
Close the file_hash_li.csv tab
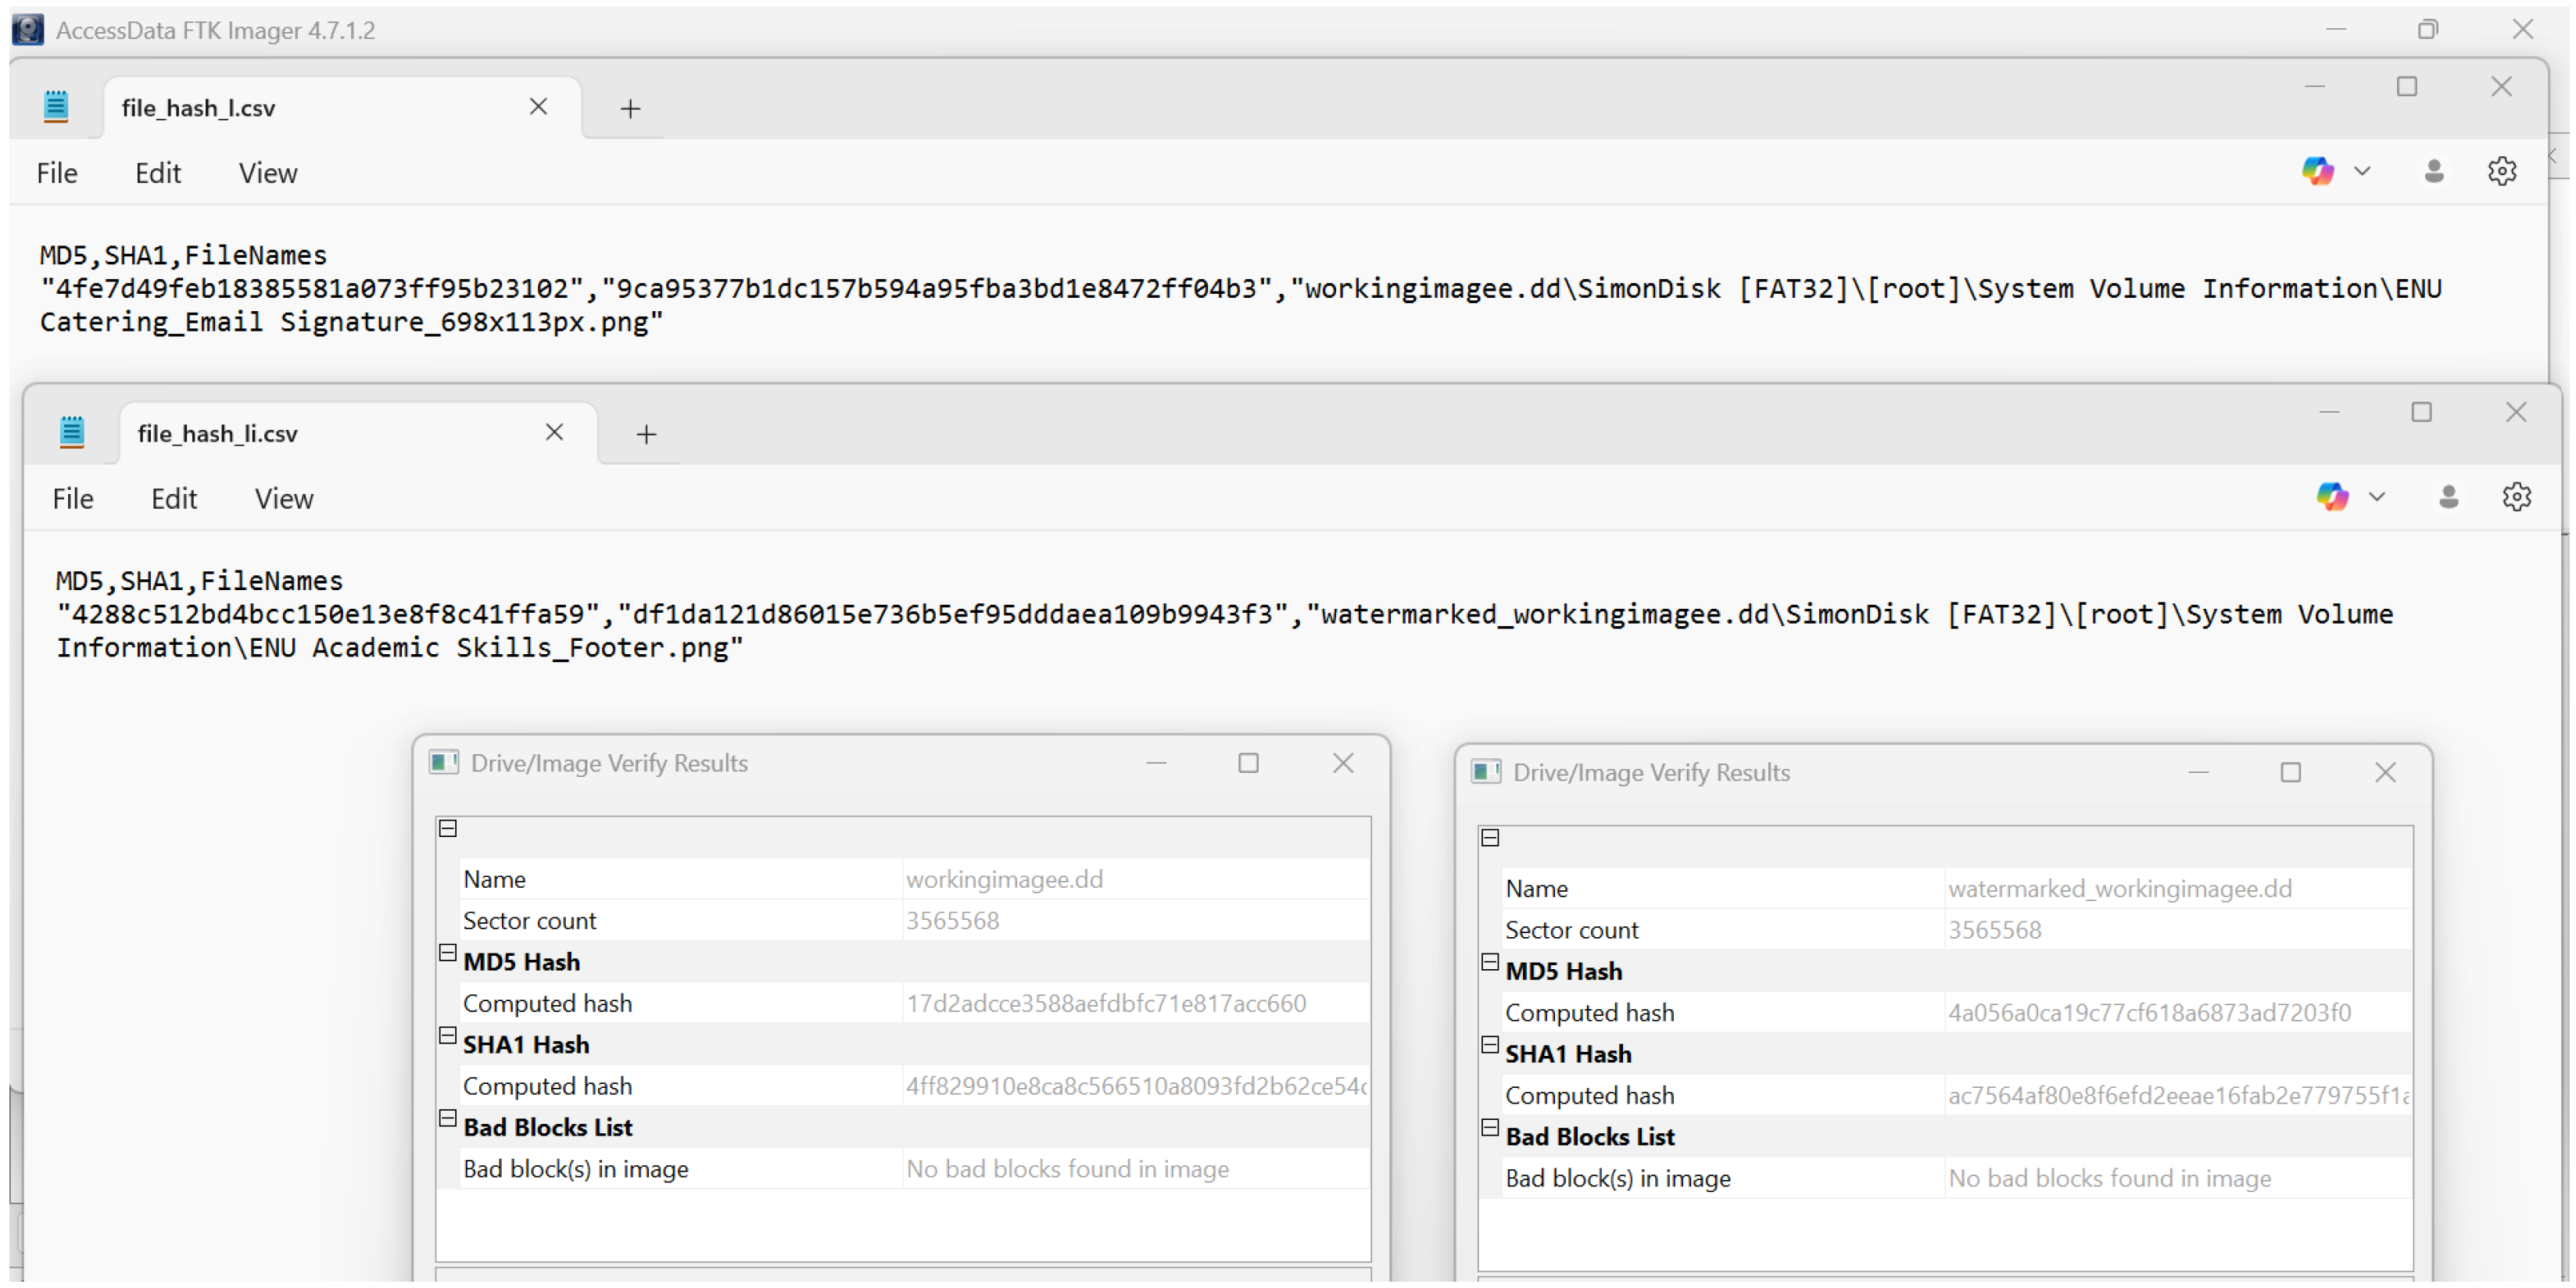point(554,432)
